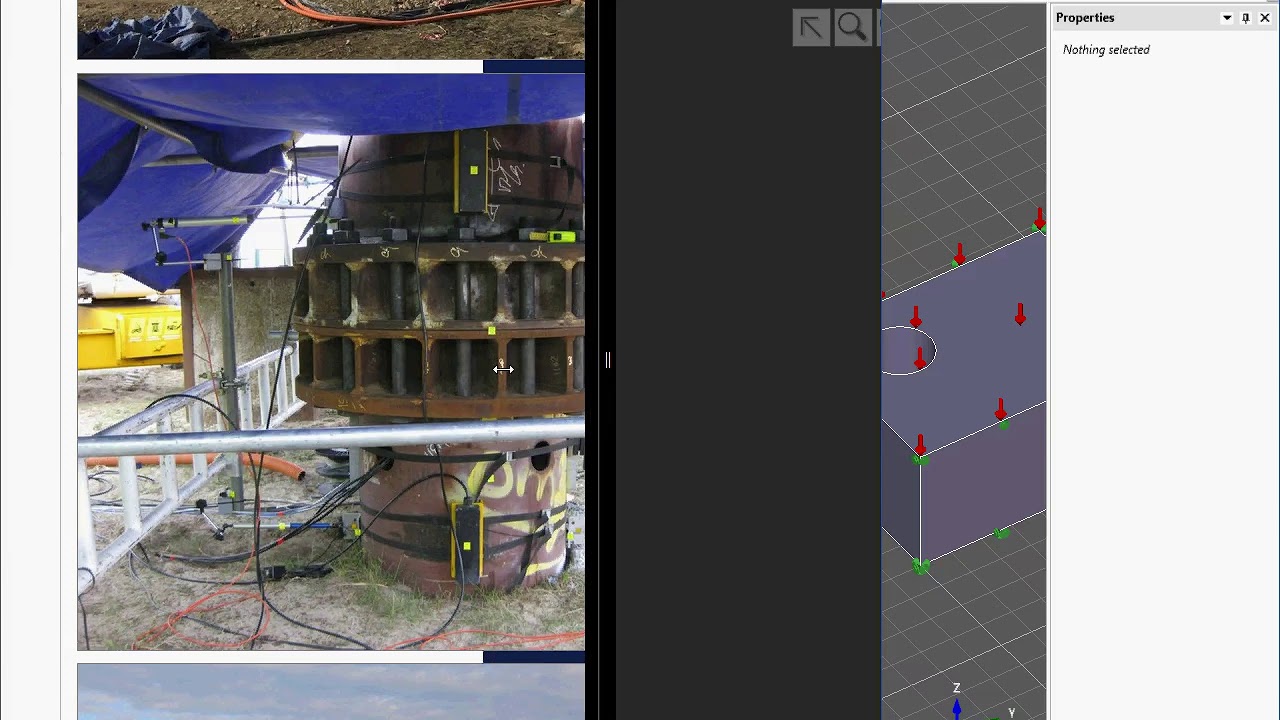1280x720 pixels.
Task: Click the diagonal arrow select tool icon
Action: pos(811,27)
